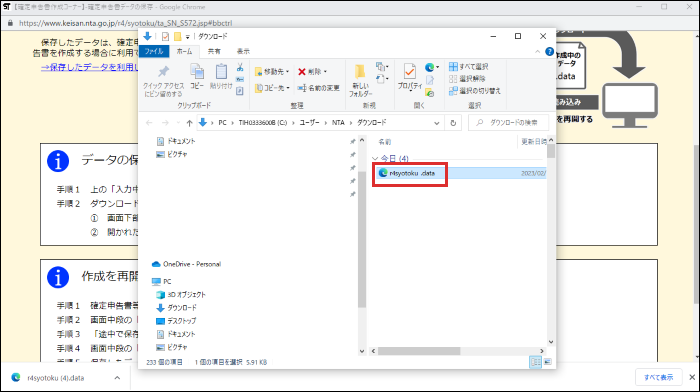Select 3D オブジェクト in navigation pane
Screen dimensions: 700x392
point(181,295)
